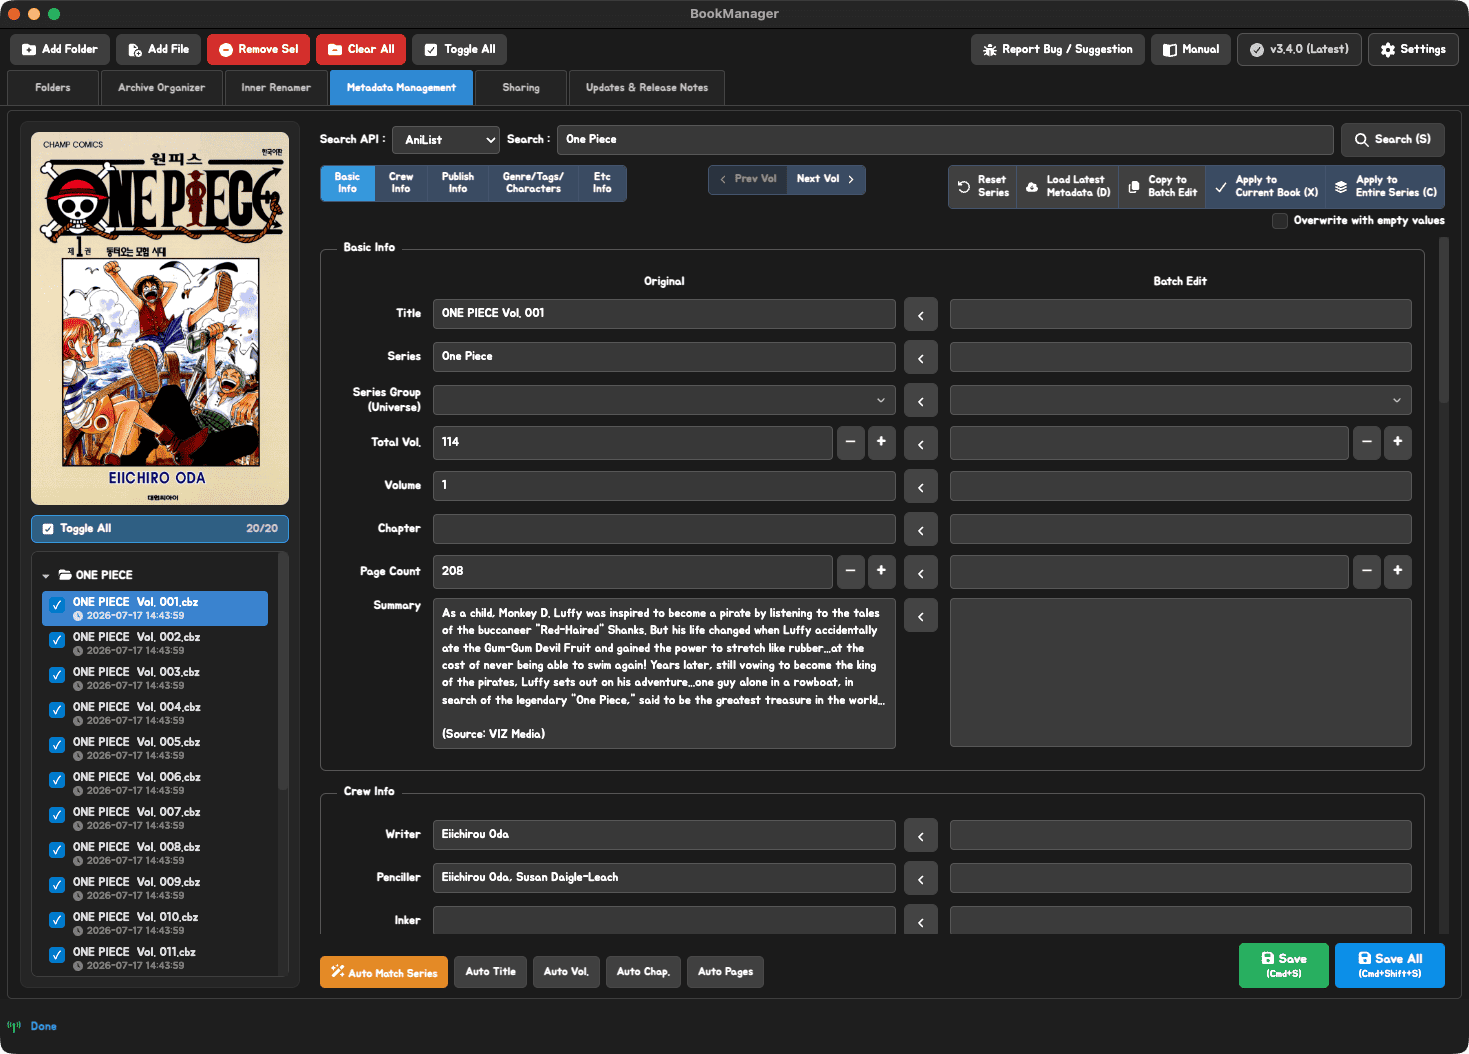
Task: Uncheck ONE PIECE Vol. 001.cbz
Action: pyautogui.click(x=57, y=606)
